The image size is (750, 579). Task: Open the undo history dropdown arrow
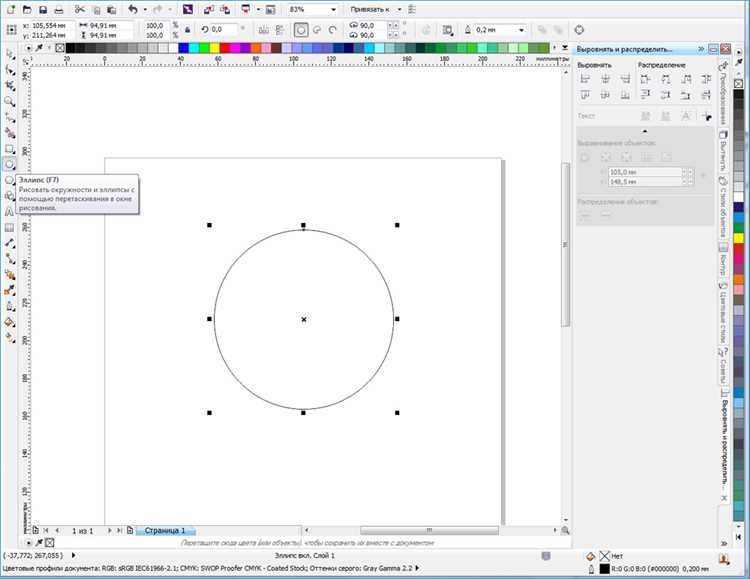pyautogui.click(x=145, y=10)
